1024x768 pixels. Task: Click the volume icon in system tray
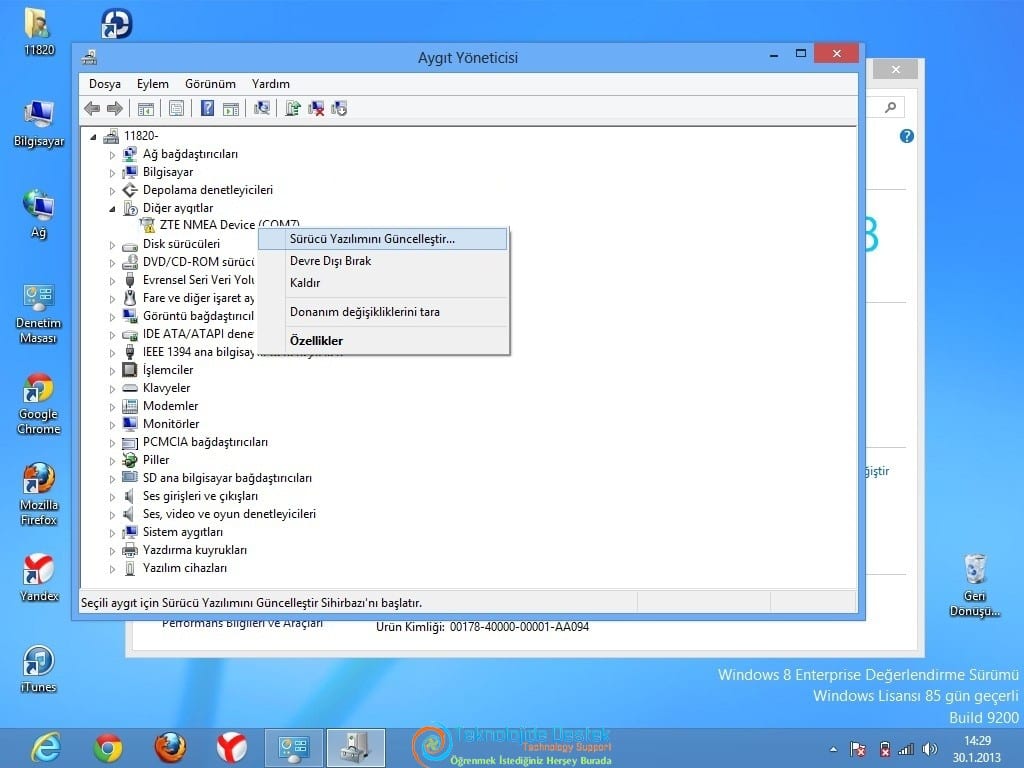pyautogui.click(x=930, y=749)
